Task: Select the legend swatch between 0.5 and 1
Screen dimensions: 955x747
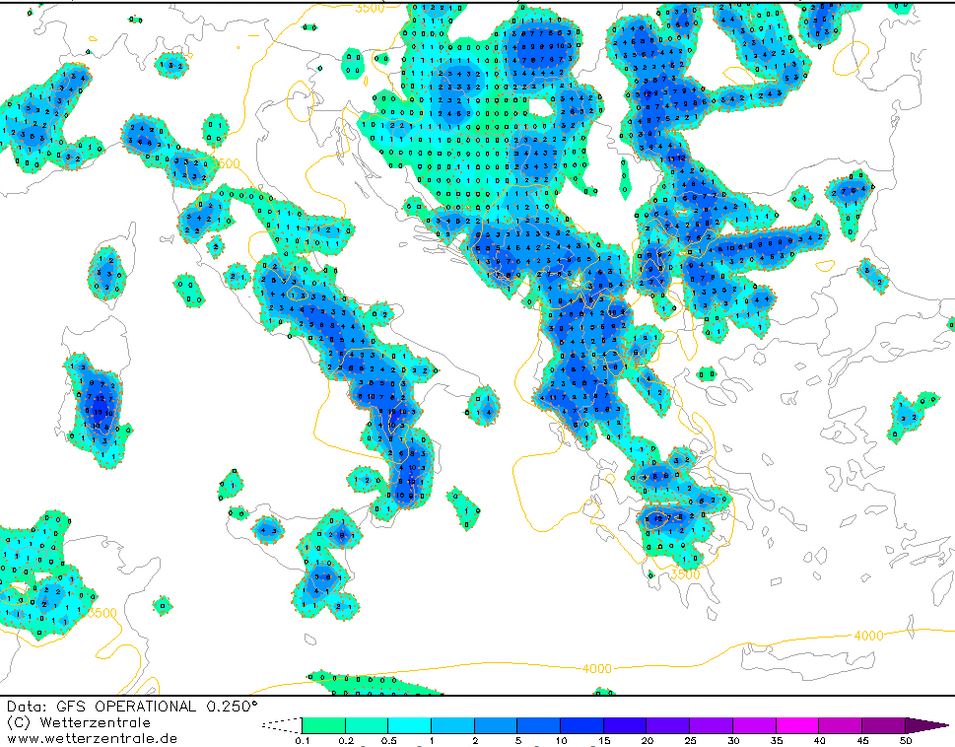Action: coord(409,725)
